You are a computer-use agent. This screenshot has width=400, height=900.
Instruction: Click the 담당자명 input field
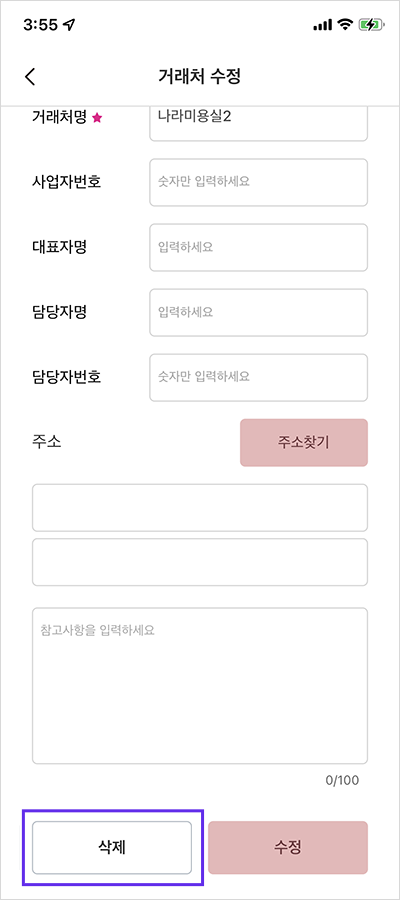click(x=258, y=312)
